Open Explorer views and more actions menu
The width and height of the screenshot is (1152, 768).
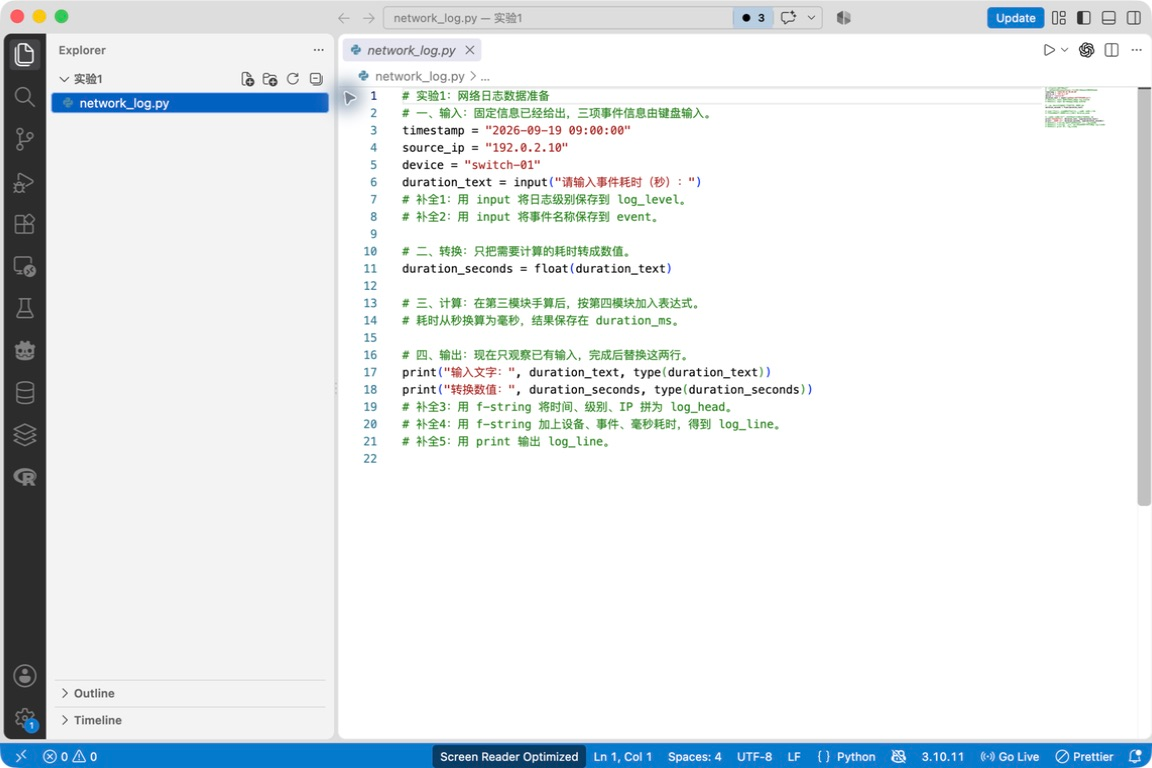[318, 50]
